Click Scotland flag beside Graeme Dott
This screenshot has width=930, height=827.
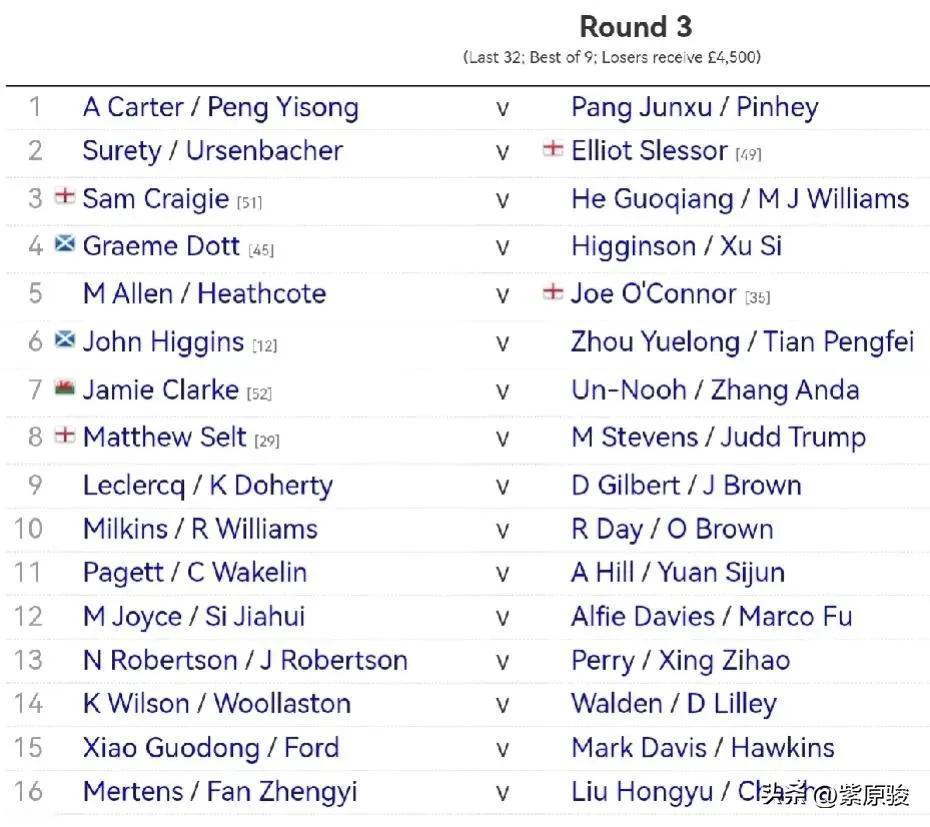65,243
